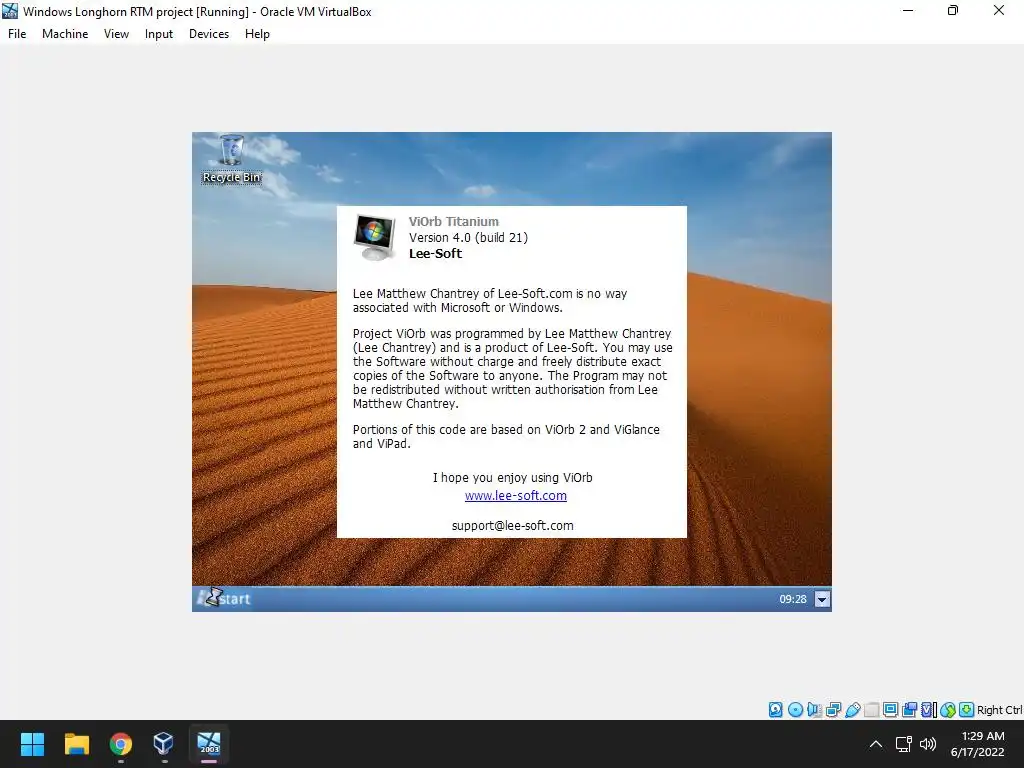Click the guest clock showing 09:28
The height and width of the screenshot is (768, 1024).
click(x=793, y=599)
